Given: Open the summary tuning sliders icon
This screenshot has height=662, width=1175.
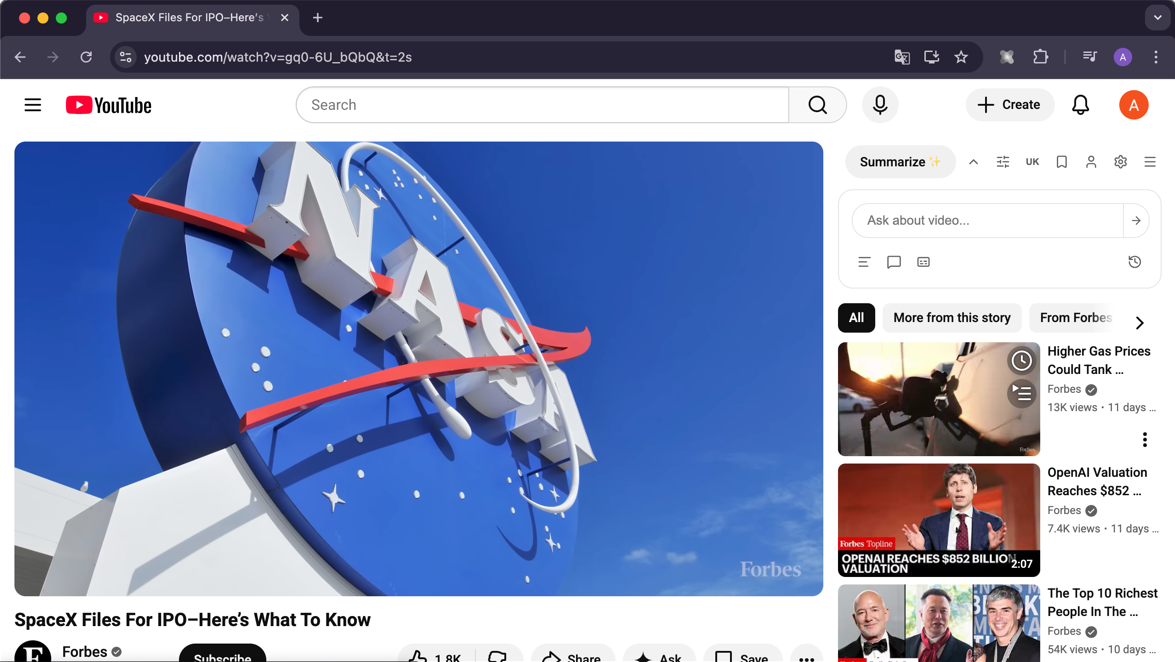Looking at the screenshot, I should (x=1003, y=162).
